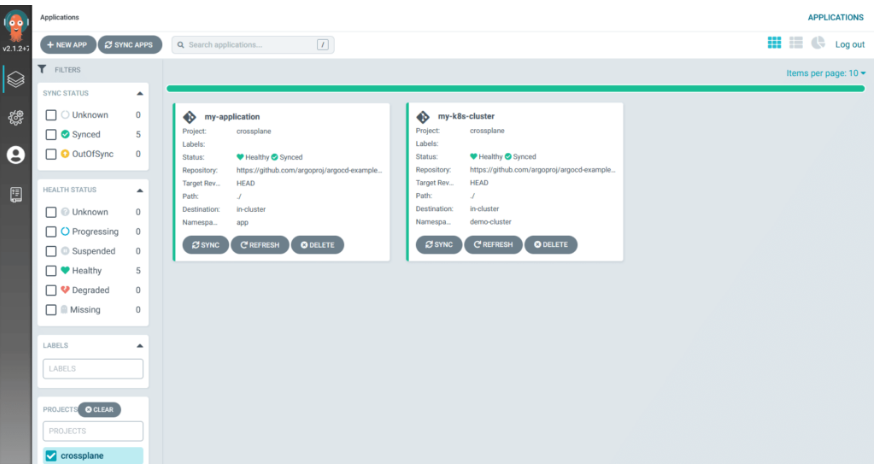Viewport: 874px width, 466px height.
Task: Uncheck the crossplane project filter
Action: [51, 456]
